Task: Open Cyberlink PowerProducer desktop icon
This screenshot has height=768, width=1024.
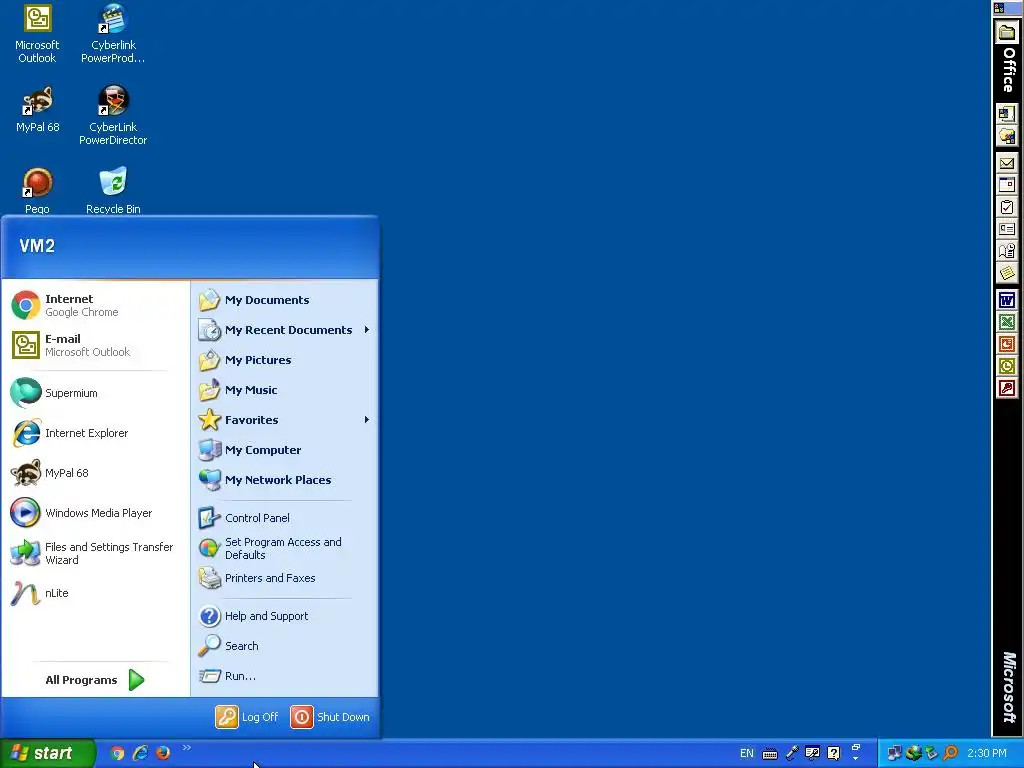Action: click(x=113, y=34)
